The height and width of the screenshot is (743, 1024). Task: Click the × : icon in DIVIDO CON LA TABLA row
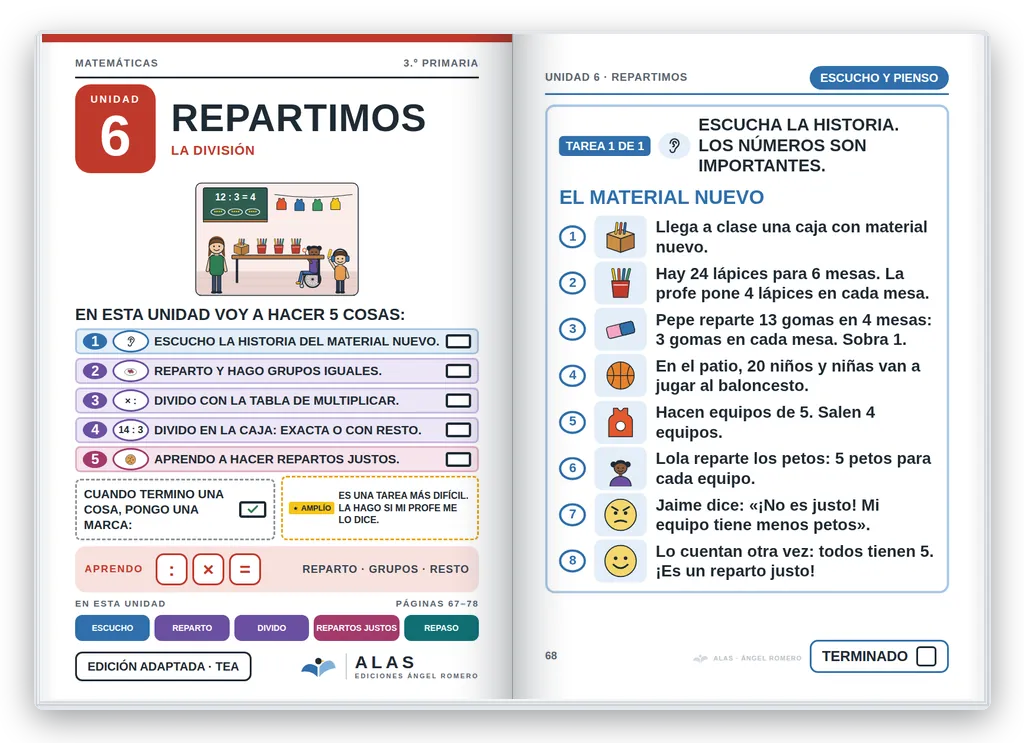point(131,400)
